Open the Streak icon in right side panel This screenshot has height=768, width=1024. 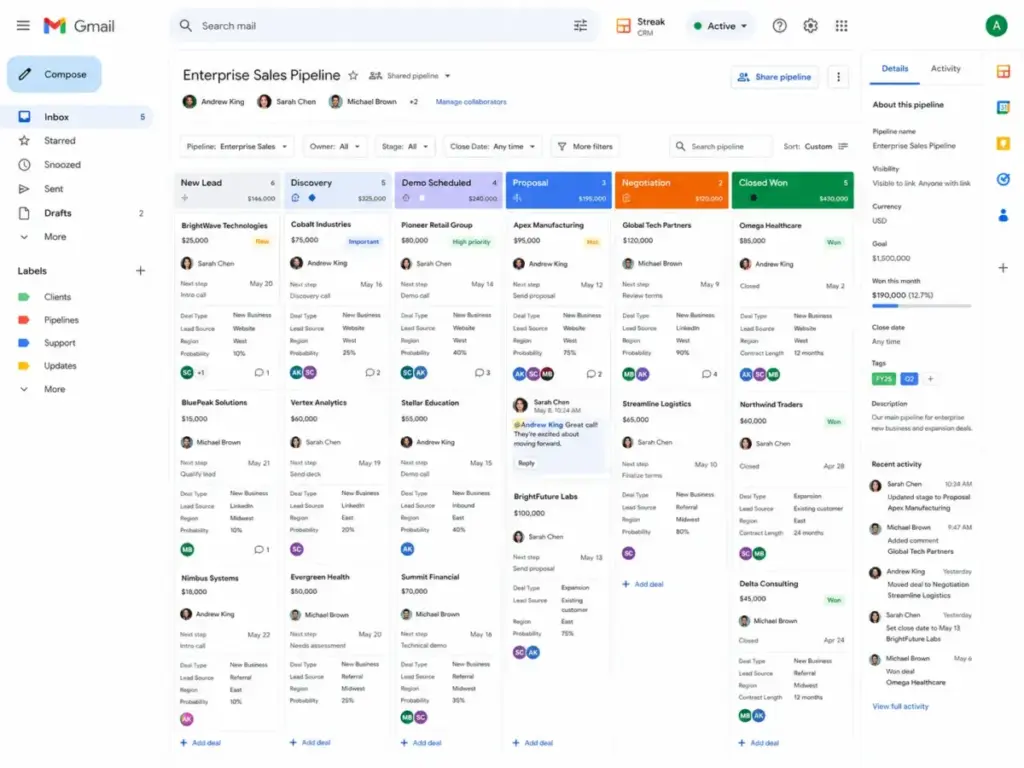[x=1003, y=71]
